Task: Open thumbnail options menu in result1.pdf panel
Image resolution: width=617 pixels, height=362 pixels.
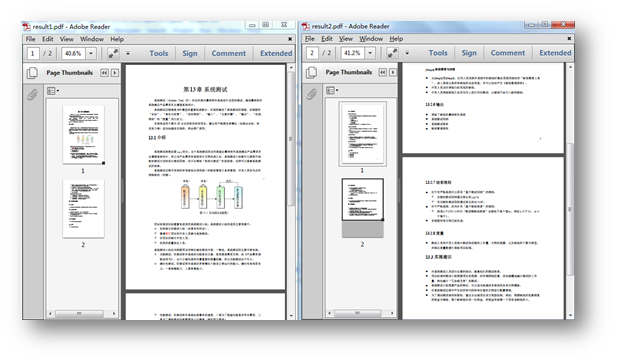Action: [53, 91]
